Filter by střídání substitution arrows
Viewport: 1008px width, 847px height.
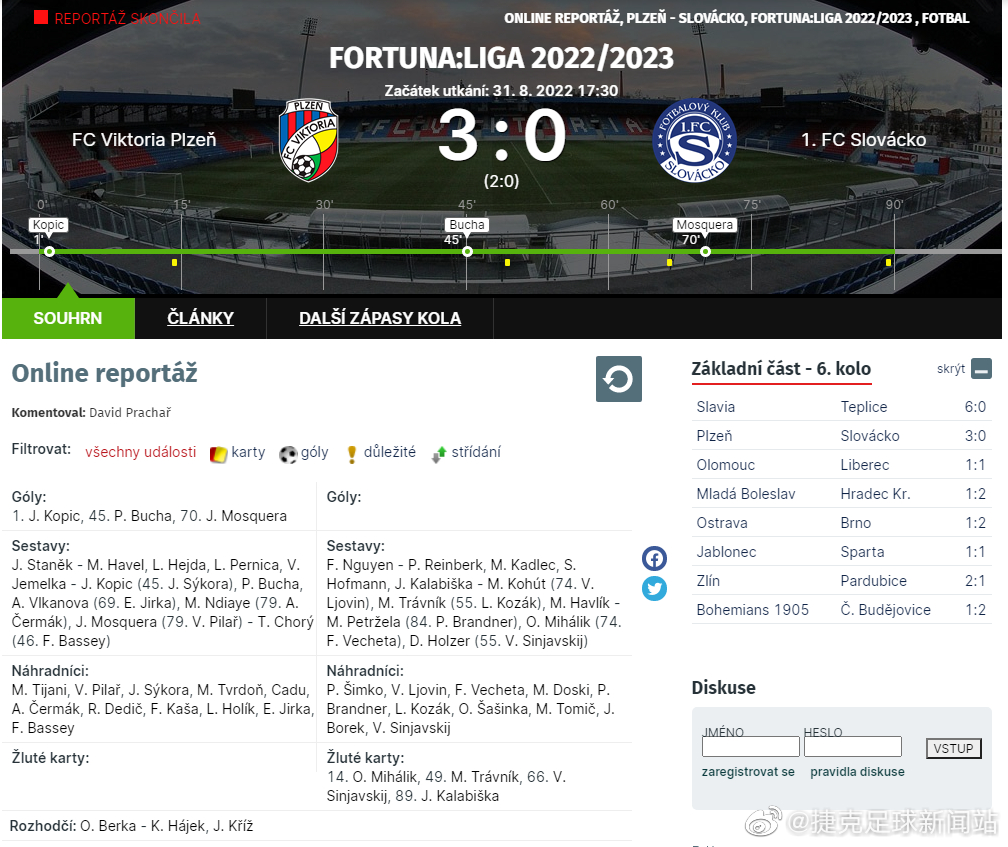(439, 454)
